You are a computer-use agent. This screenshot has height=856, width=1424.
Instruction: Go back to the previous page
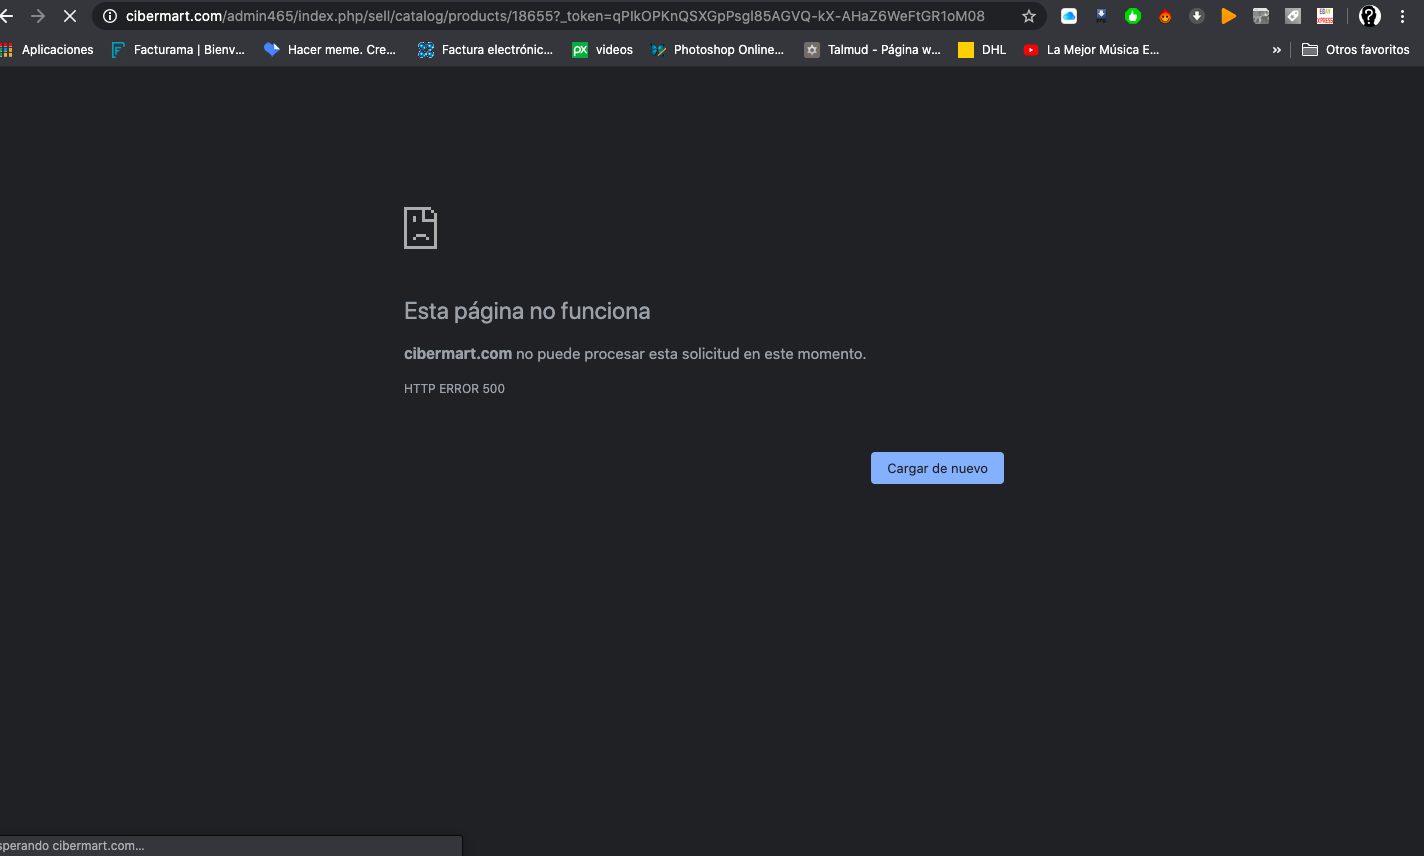pyautogui.click(x=6, y=16)
